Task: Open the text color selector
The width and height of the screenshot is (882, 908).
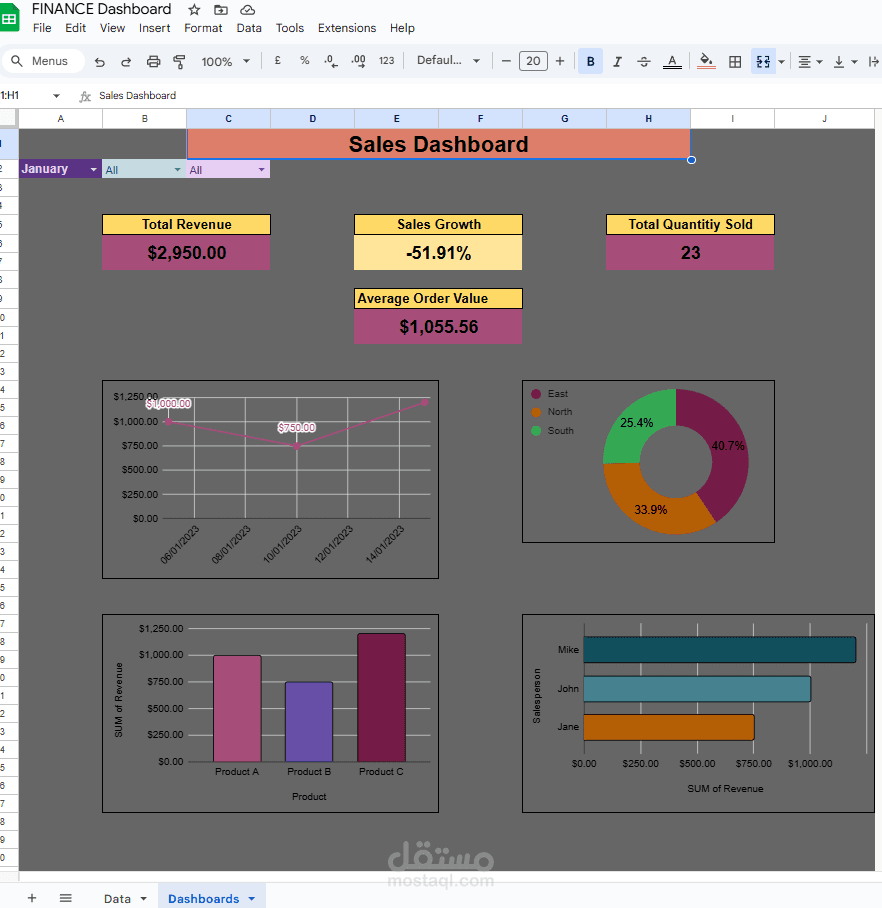Action: coord(672,61)
